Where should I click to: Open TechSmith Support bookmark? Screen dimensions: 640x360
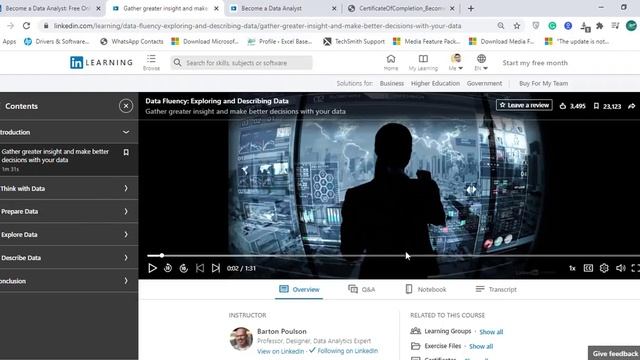coord(354,41)
